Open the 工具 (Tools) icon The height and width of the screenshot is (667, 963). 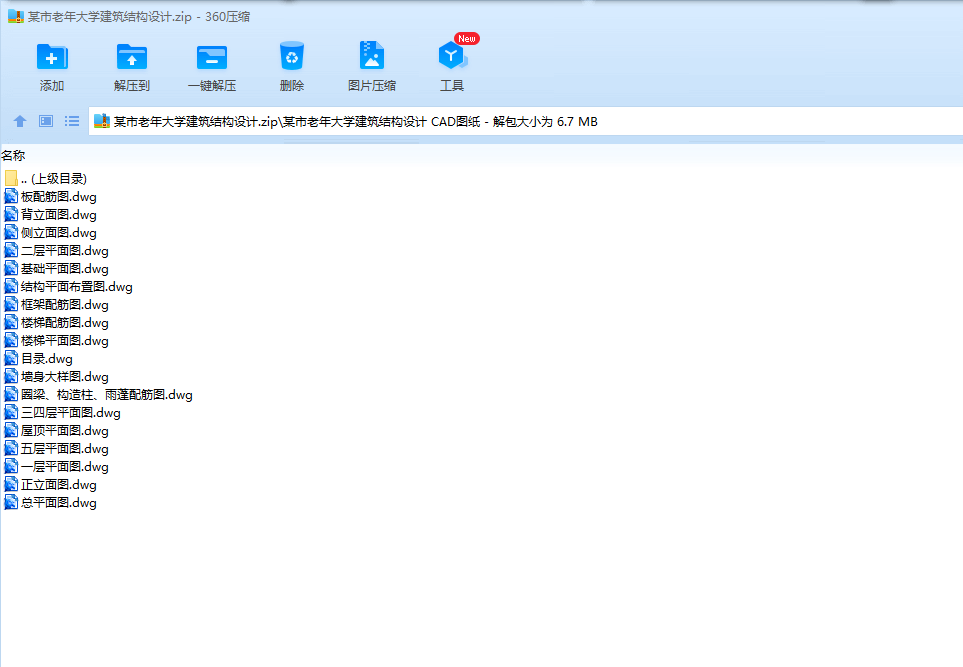pos(452,56)
